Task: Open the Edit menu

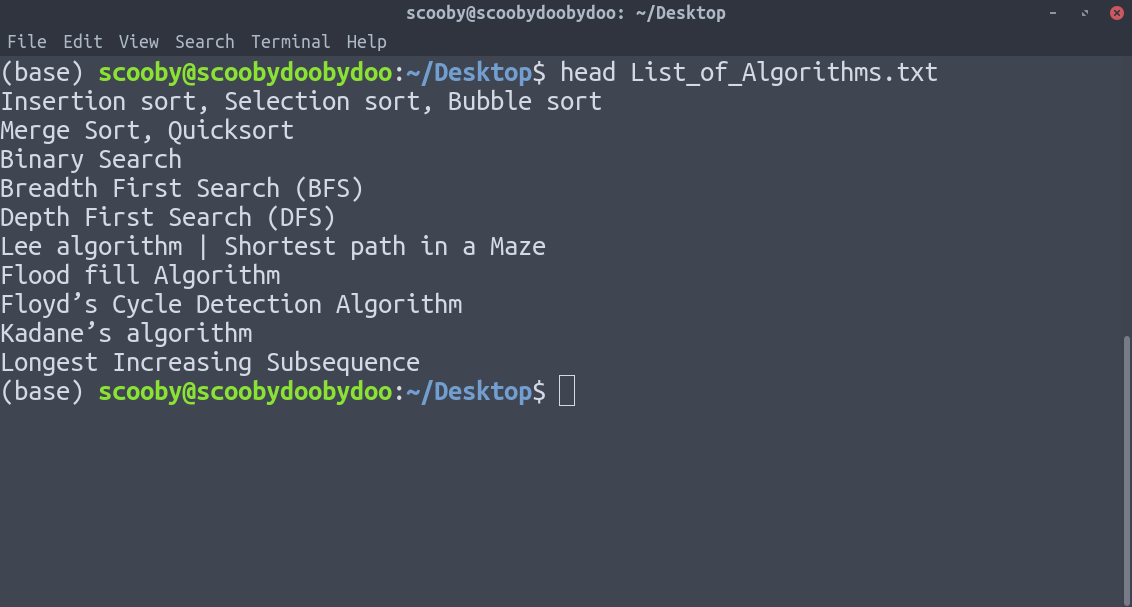Action: (x=83, y=42)
